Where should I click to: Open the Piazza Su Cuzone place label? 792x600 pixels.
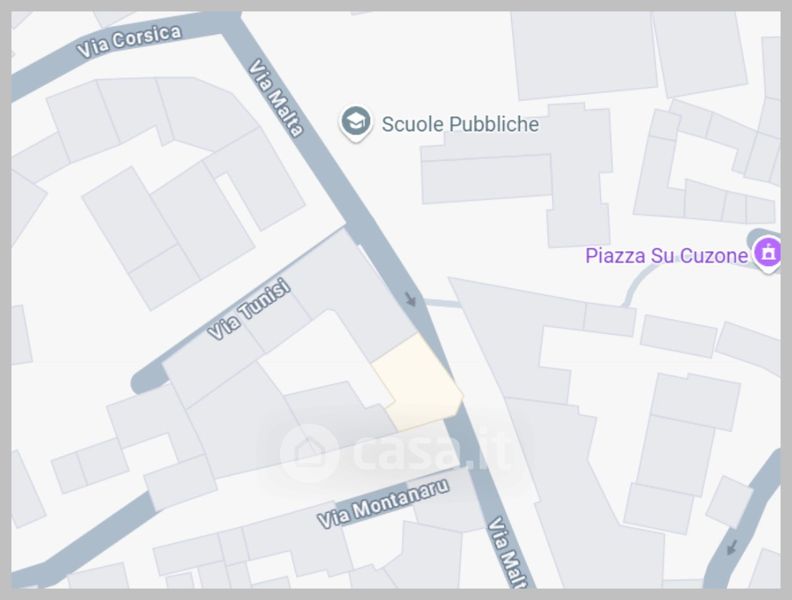(666, 255)
